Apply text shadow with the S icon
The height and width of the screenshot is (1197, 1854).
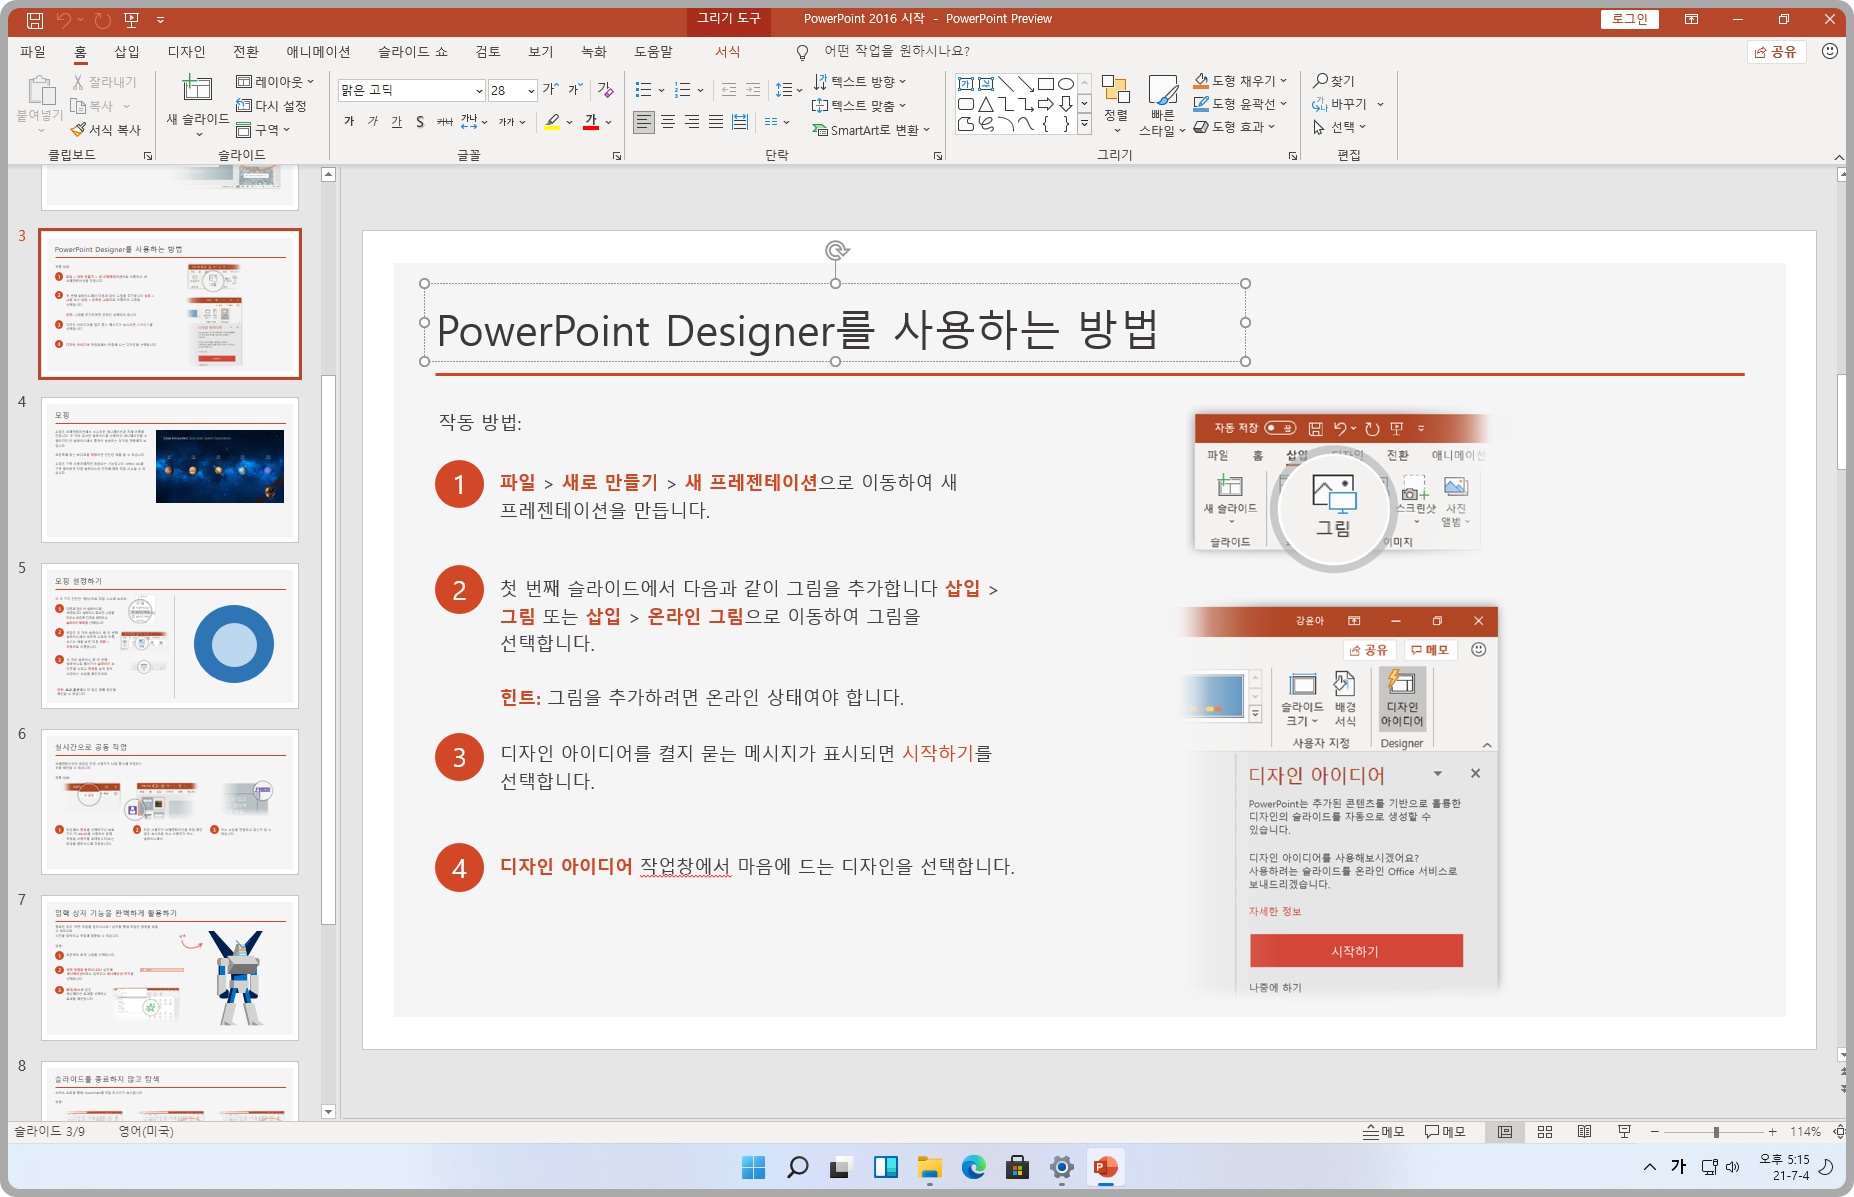(420, 122)
